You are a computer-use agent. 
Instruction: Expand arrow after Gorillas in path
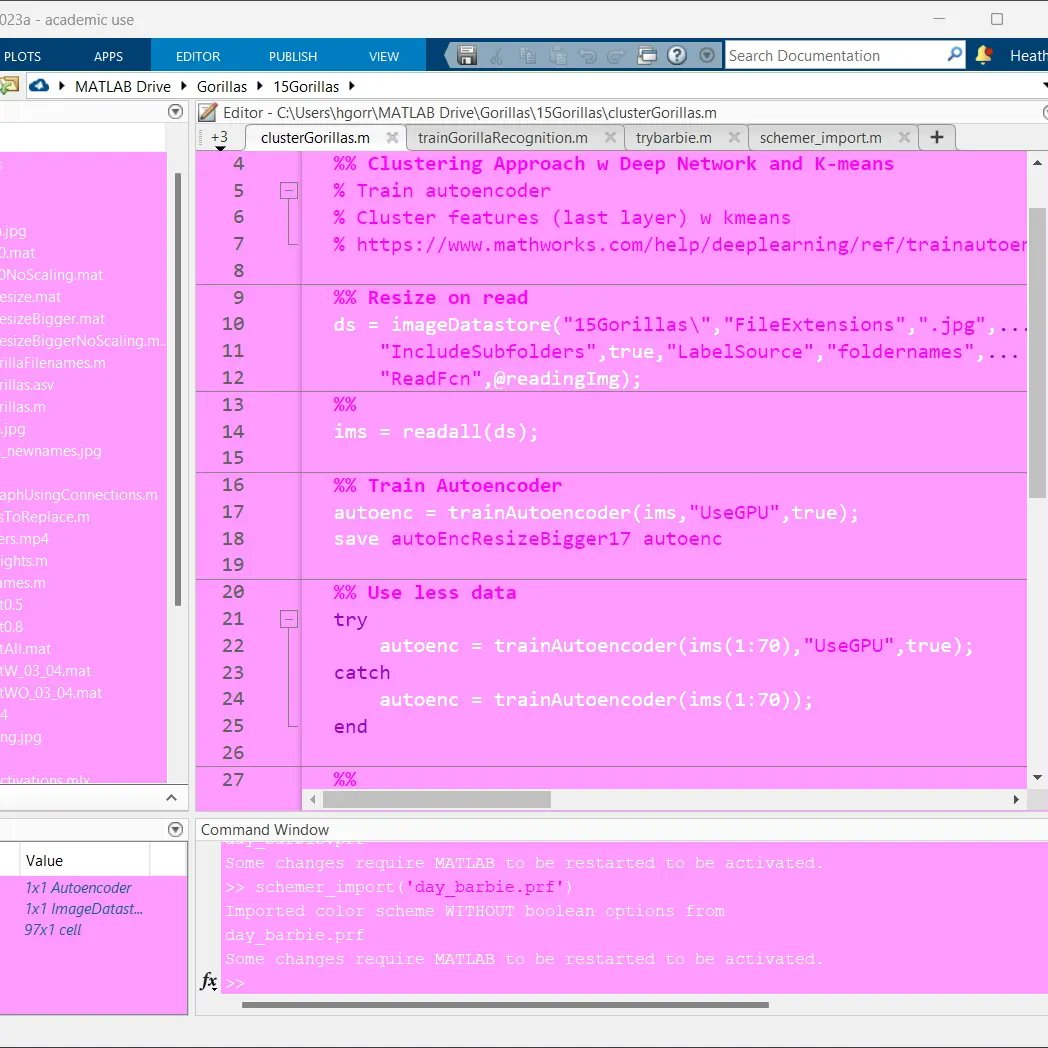coord(259,86)
